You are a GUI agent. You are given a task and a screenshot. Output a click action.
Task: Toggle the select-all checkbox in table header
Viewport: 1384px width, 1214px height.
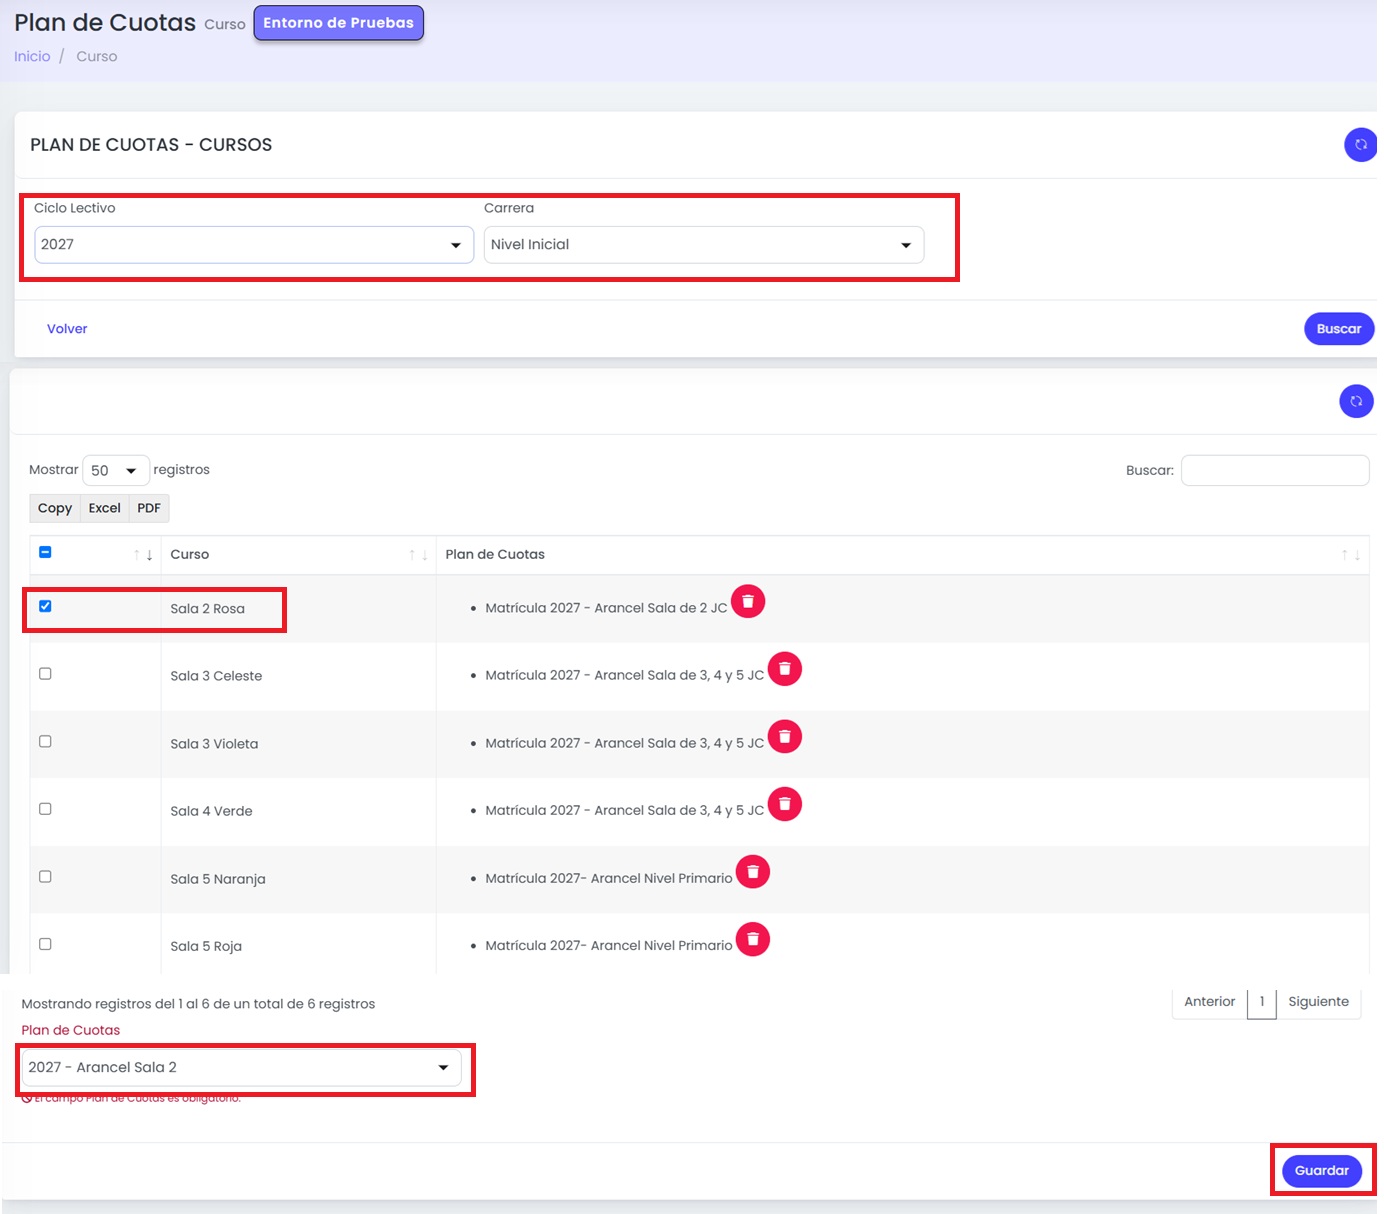click(45, 552)
